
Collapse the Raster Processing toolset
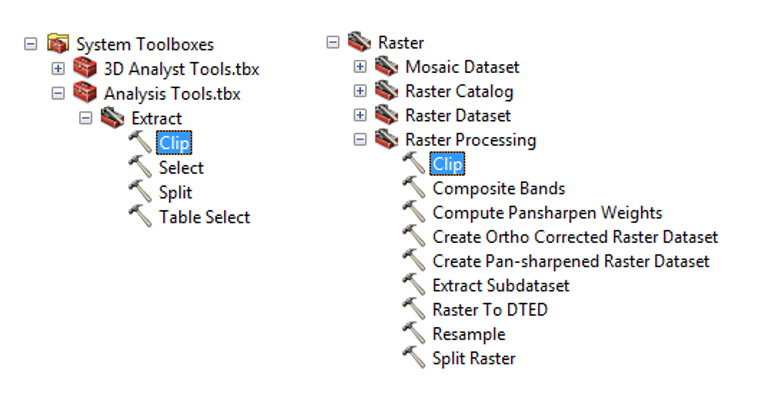[360, 141]
